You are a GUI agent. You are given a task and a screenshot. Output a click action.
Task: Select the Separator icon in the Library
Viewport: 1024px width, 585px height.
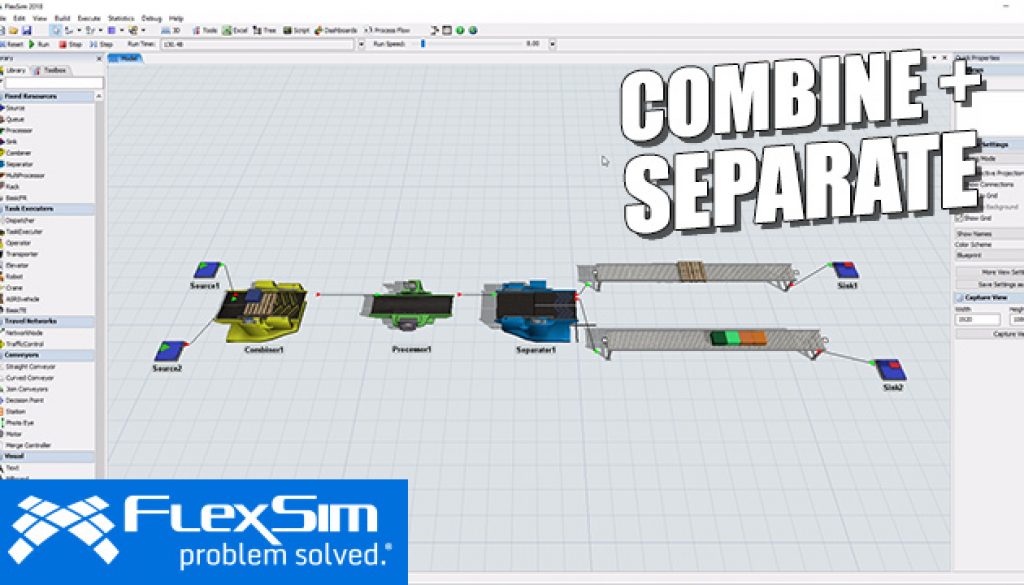[20, 162]
